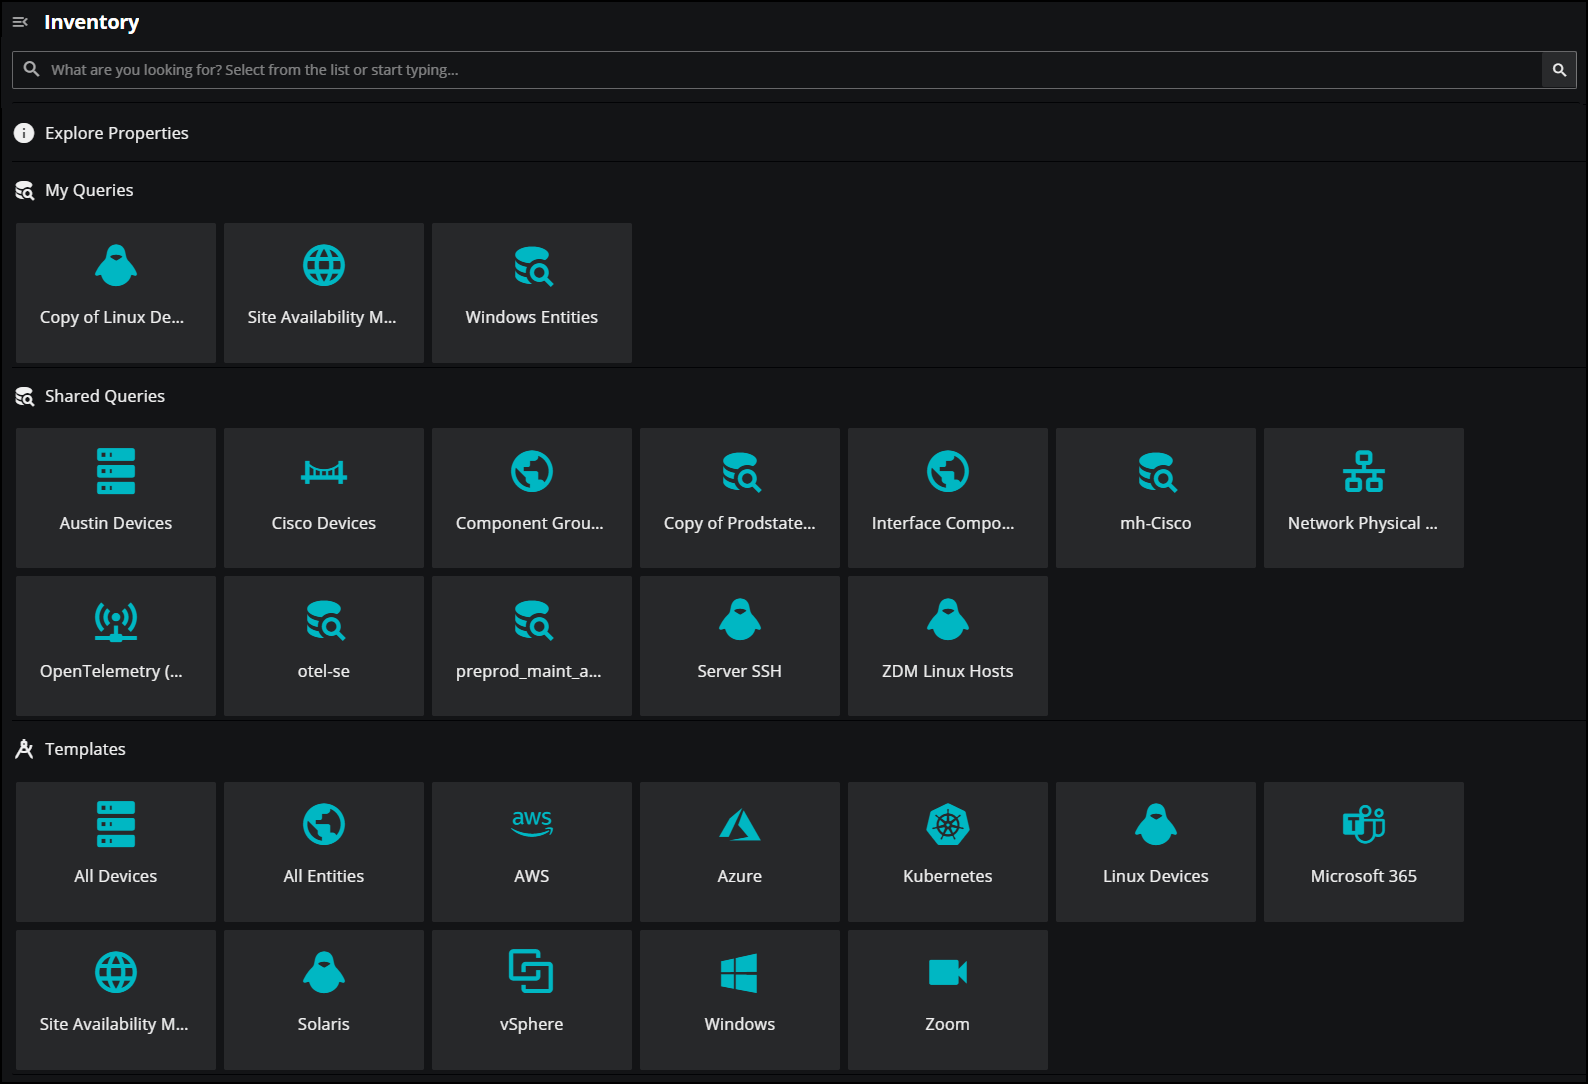Select the Solaris template
This screenshot has height=1084, width=1588.
pos(324,1000)
